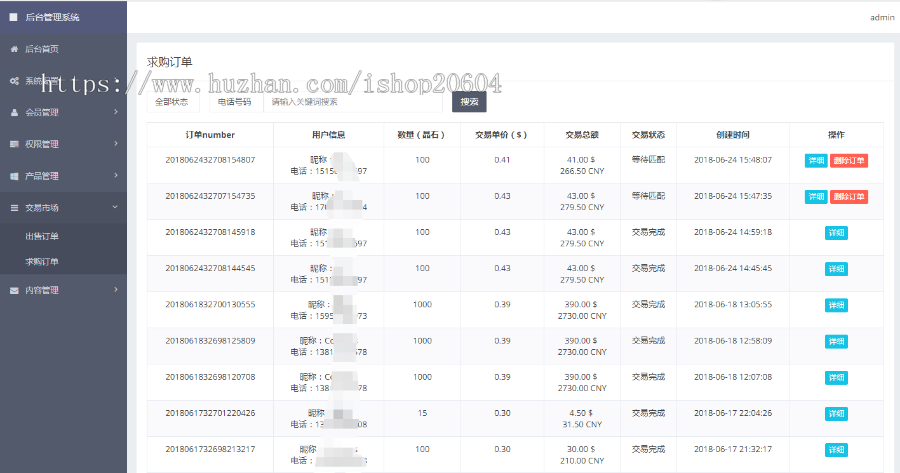Open 详细 for order 2018061732701220426

click(836, 414)
